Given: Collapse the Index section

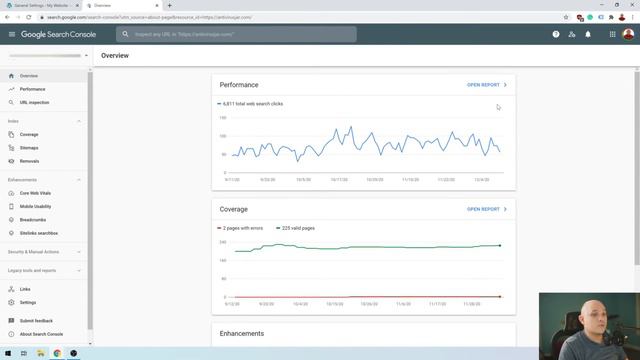Looking at the screenshot, I should pyautogui.click(x=79, y=121).
